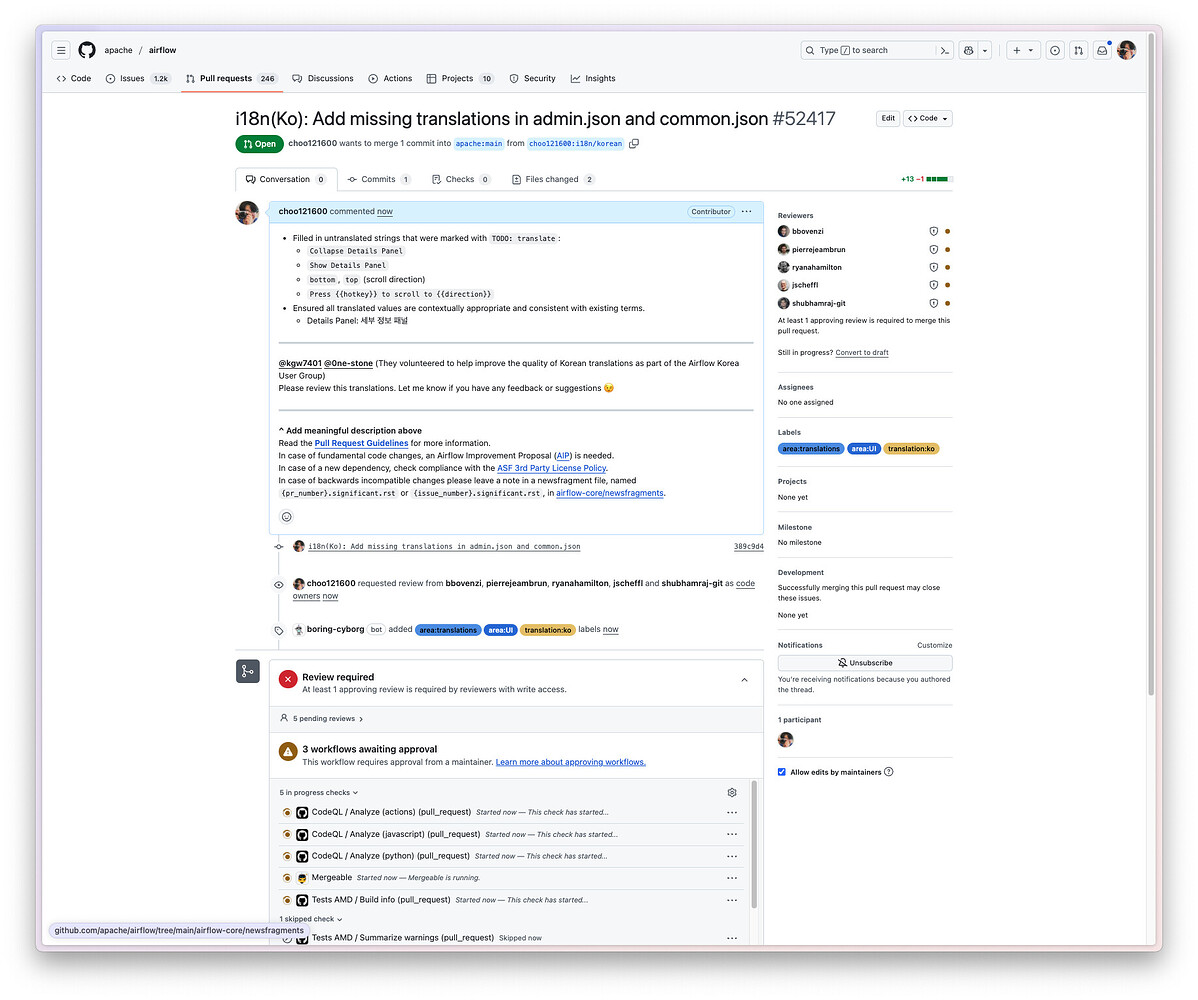Expand the create new plus dropdown
This screenshot has height=1000, width=1198.
coord(1023,50)
